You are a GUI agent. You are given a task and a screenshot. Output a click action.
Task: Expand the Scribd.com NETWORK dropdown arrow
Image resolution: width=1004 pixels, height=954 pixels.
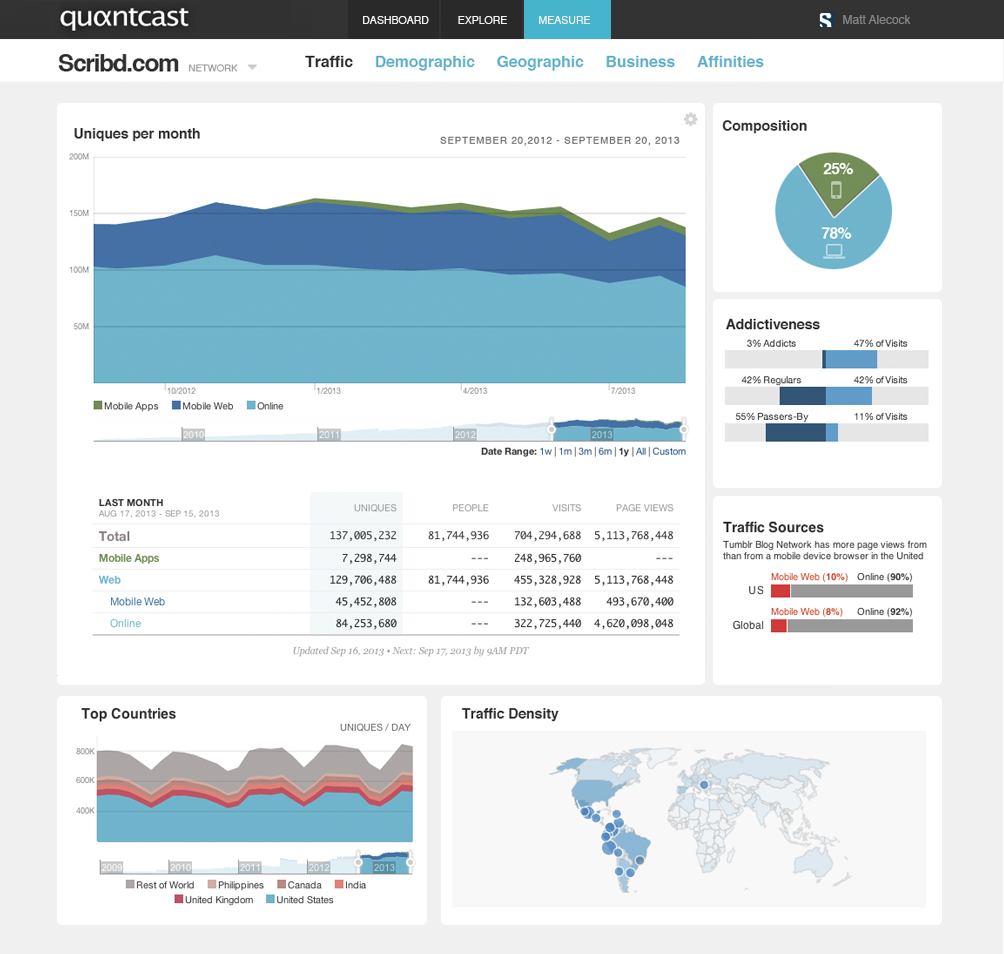(252, 67)
